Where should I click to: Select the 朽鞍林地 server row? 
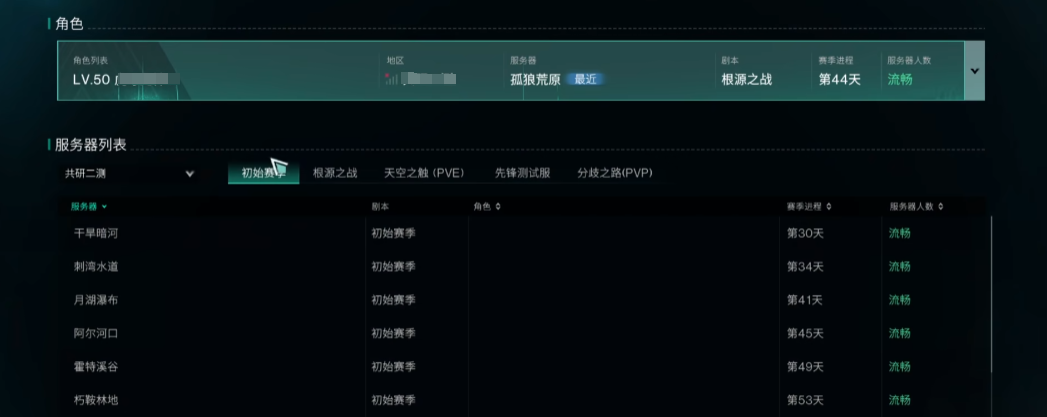click(96, 400)
